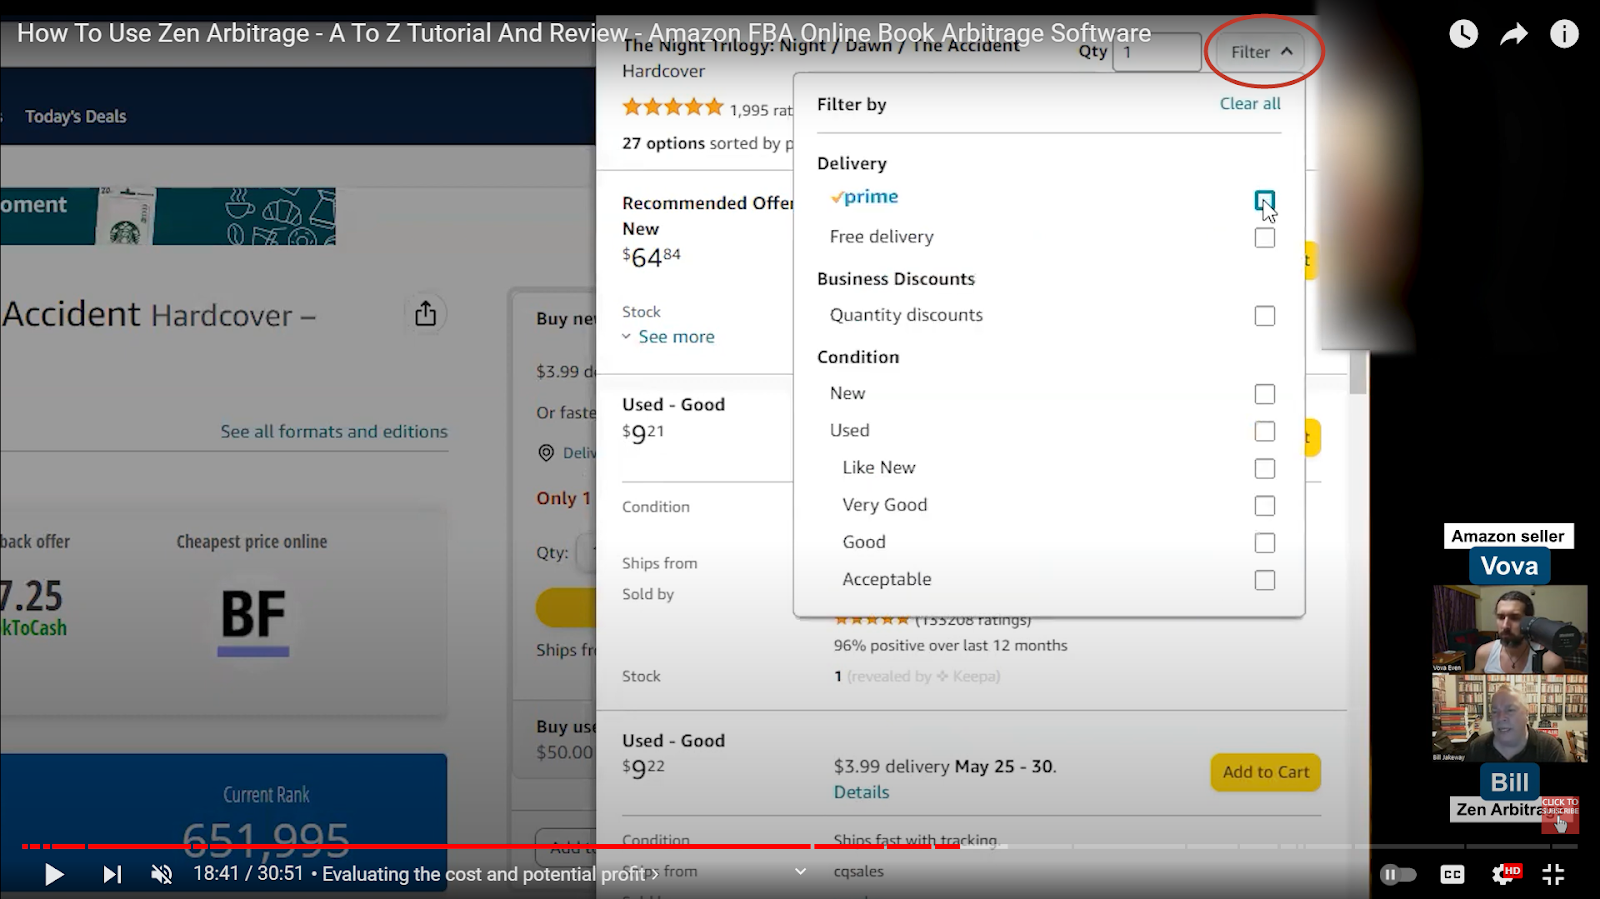Check the Free delivery checkbox
The height and width of the screenshot is (899, 1600).
(x=1265, y=238)
